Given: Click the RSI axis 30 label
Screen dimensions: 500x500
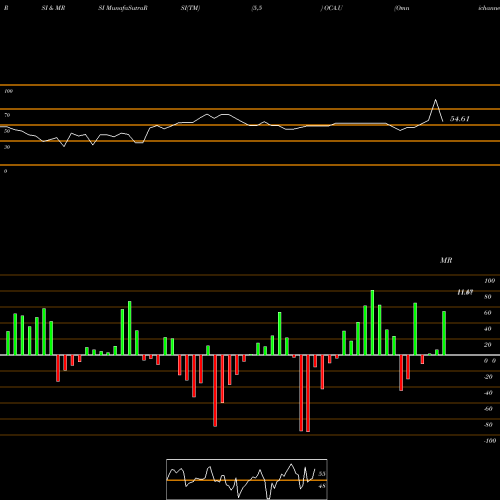Looking at the screenshot, I should (x=7, y=147).
